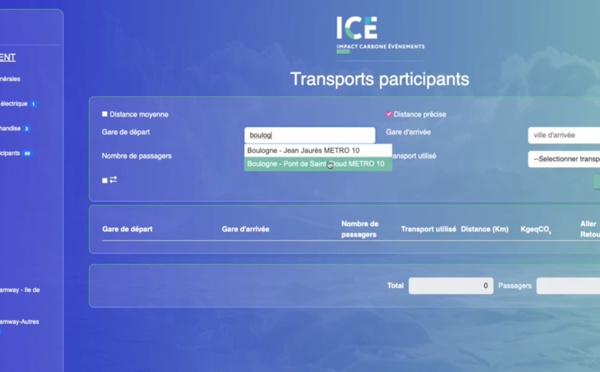Tick the Distance moyenne checkbox

click(x=104, y=114)
